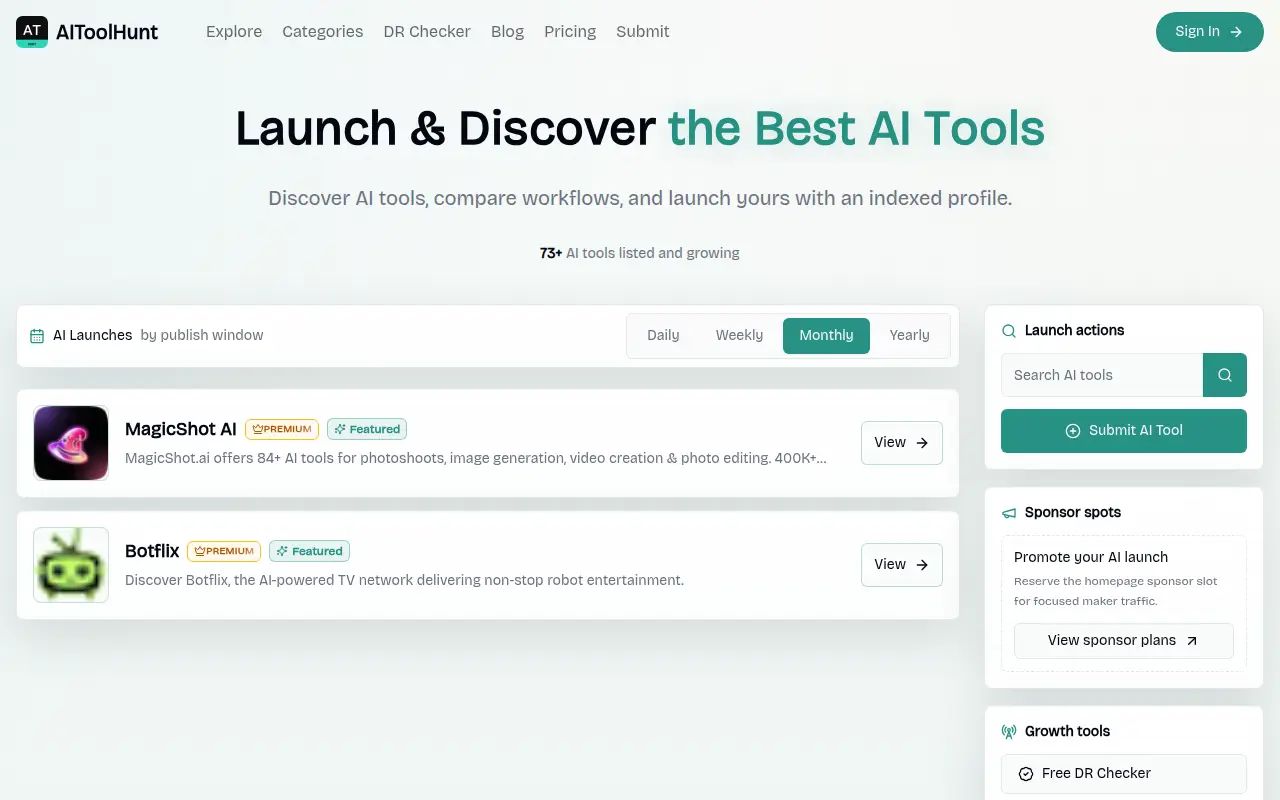This screenshot has height=800, width=1280.
Task: Click the Submit AI Tool button
Action: [x=1124, y=431]
